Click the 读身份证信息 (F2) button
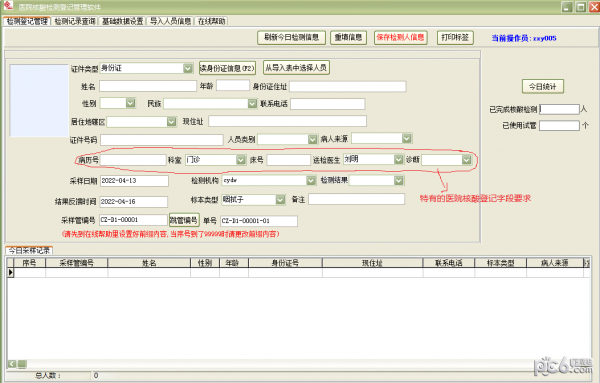Viewport: 600px width, 383px height. click(227, 68)
